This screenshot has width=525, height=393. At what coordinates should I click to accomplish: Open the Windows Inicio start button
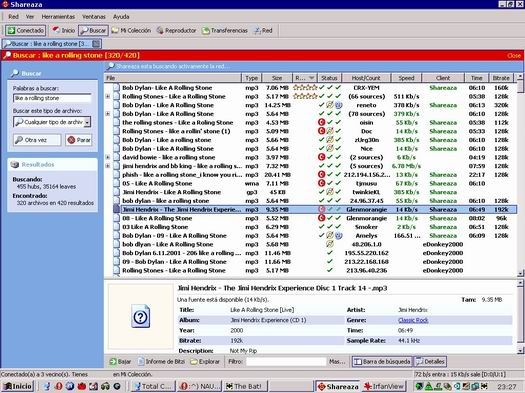point(18,386)
